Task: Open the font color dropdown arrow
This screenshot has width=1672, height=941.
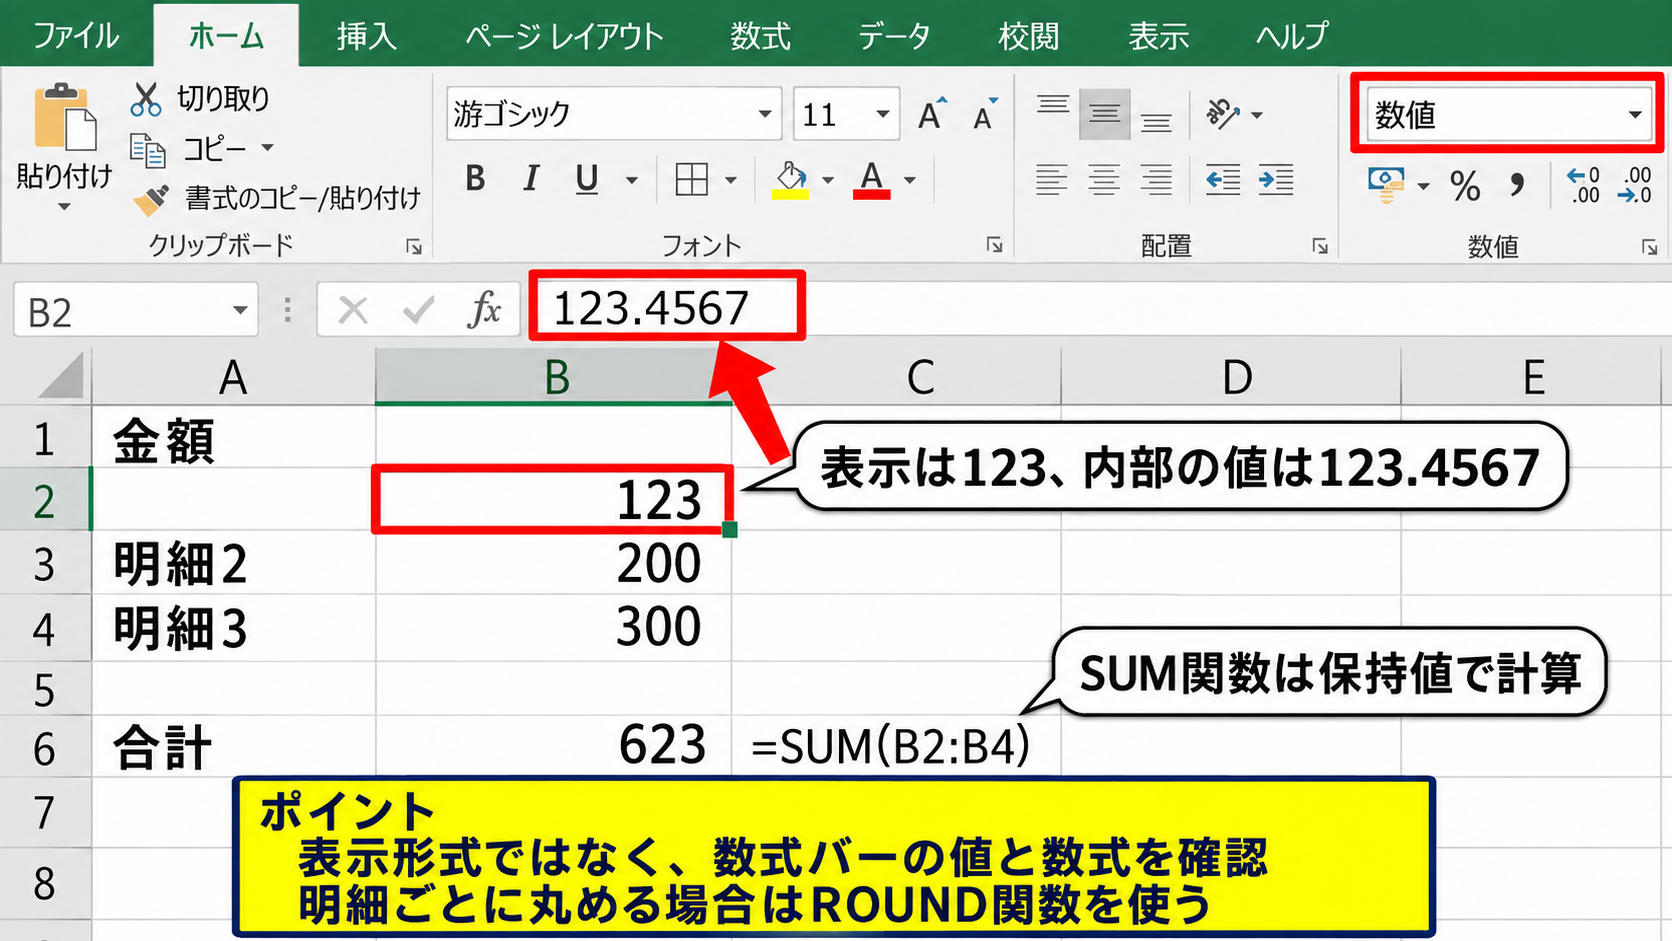Action: 910,180
